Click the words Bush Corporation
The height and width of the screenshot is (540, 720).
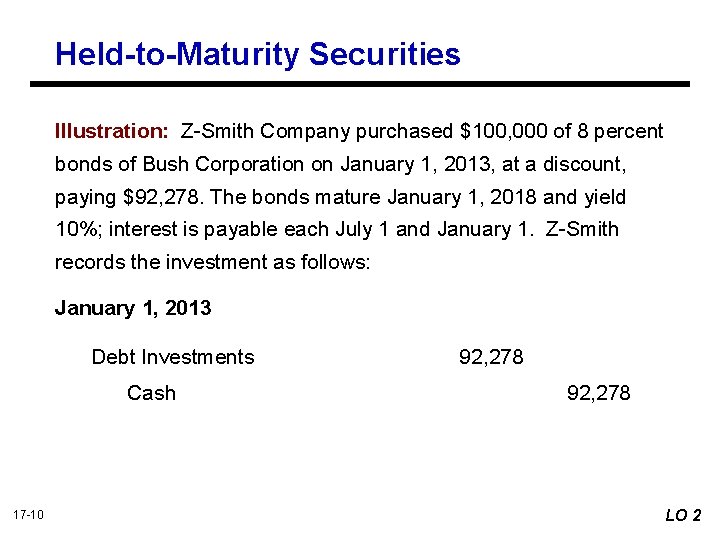(x=223, y=164)
